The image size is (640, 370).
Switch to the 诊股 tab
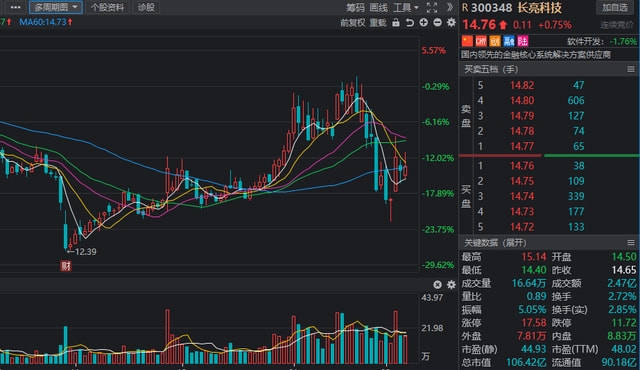pyautogui.click(x=146, y=7)
